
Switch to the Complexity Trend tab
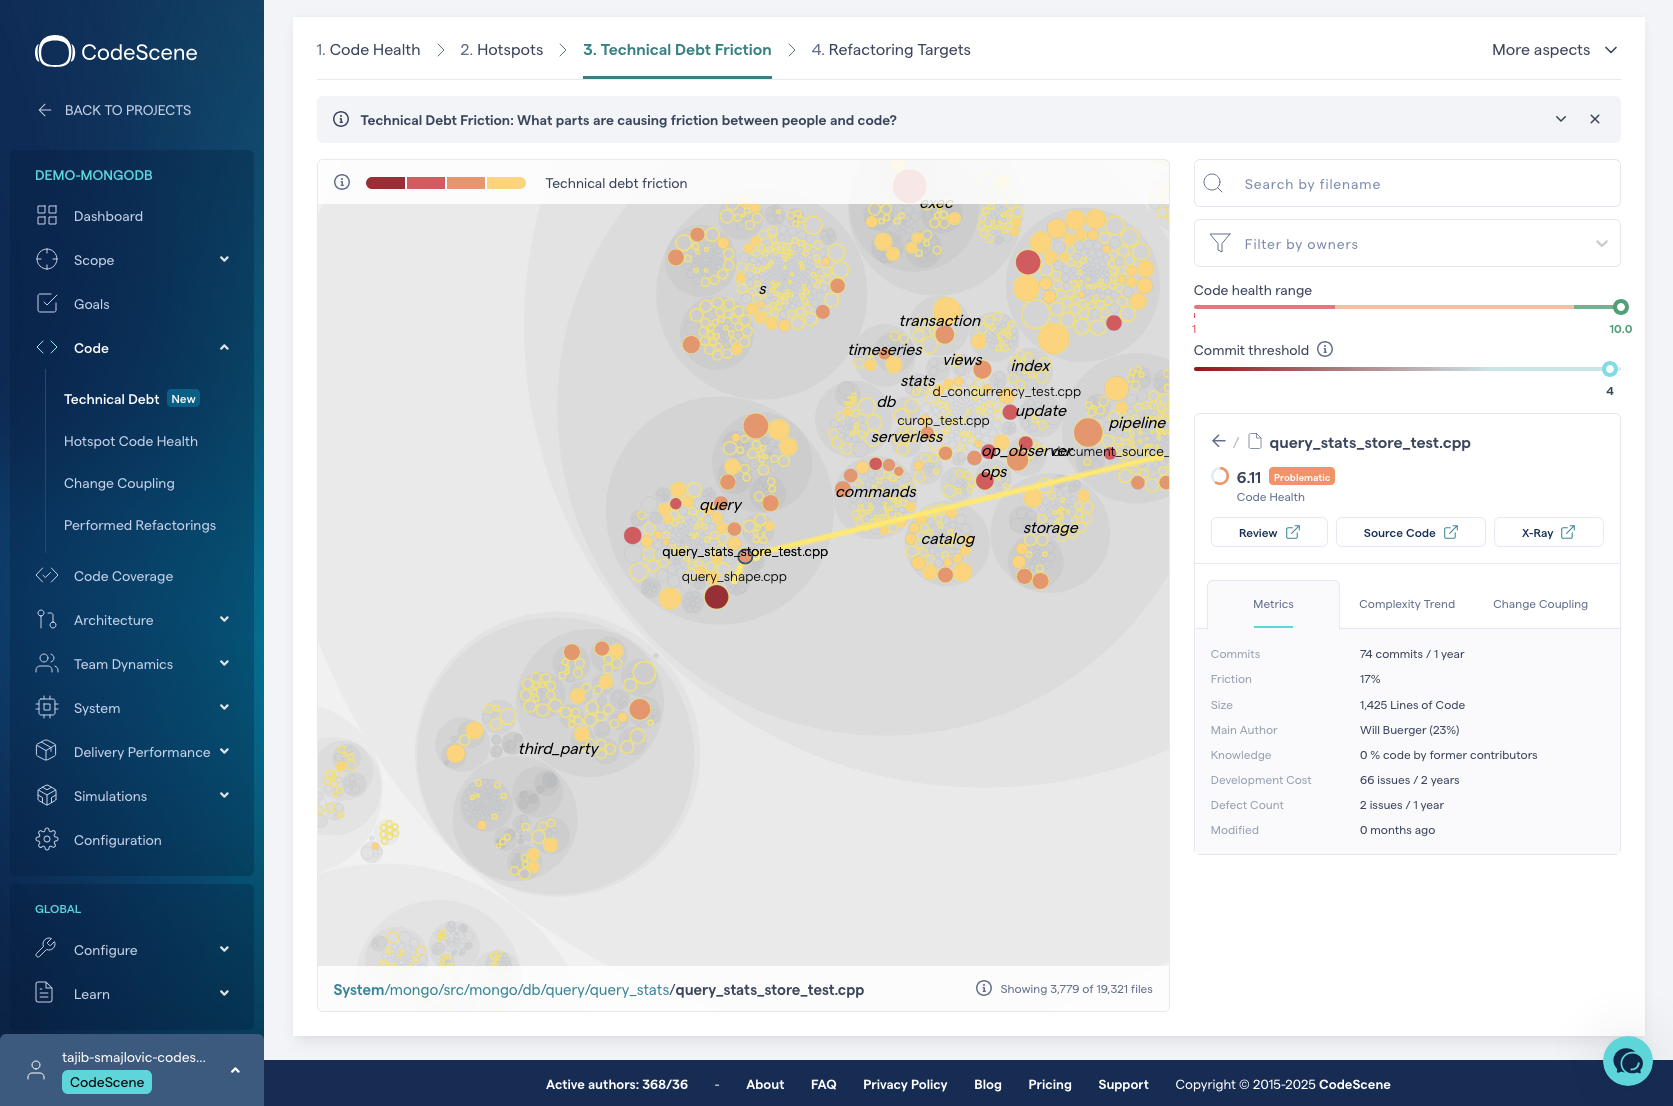point(1406,604)
